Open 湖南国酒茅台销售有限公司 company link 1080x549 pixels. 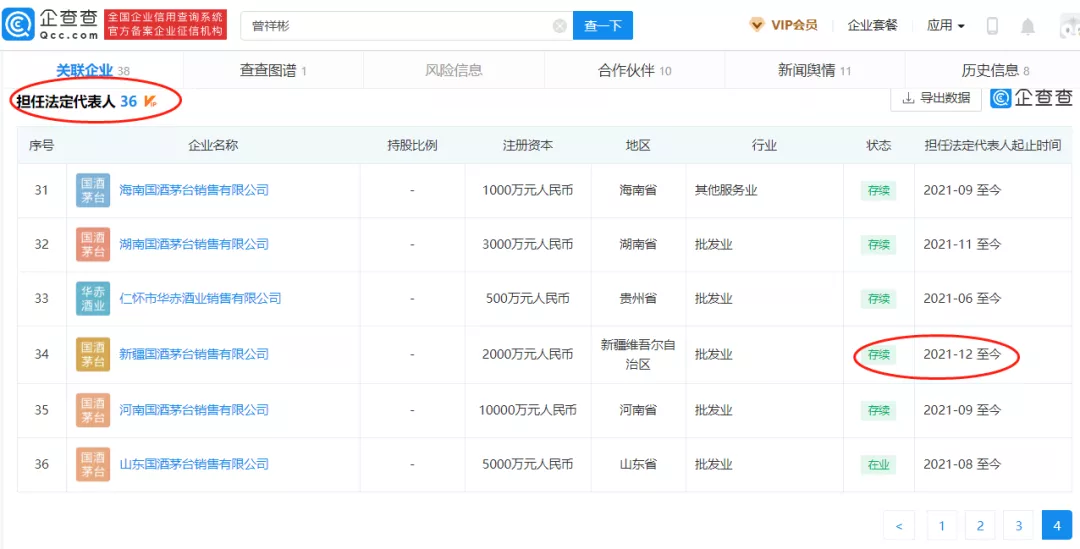click(x=194, y=244)
